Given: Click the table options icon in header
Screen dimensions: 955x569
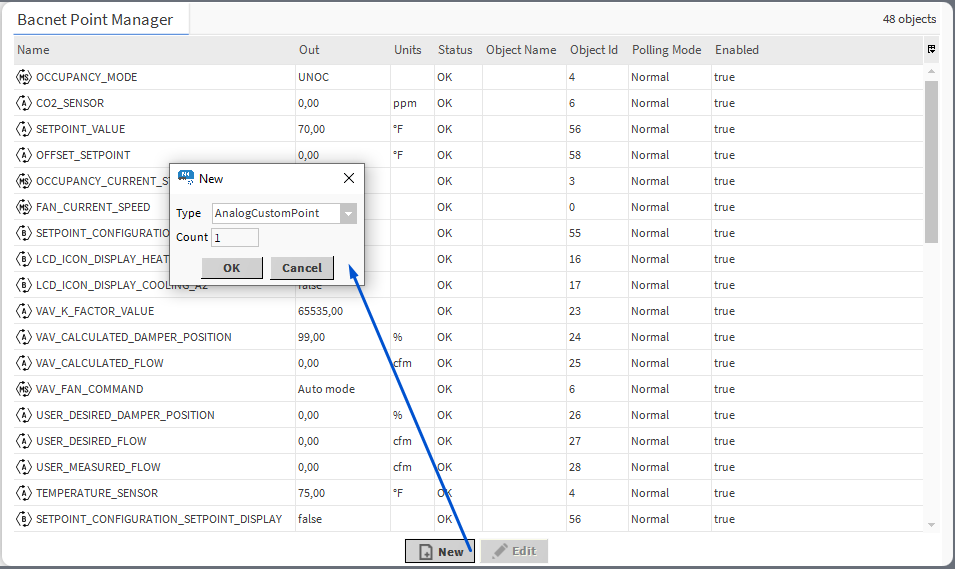Looking at the screenshot, I should [x=931, y=49].
